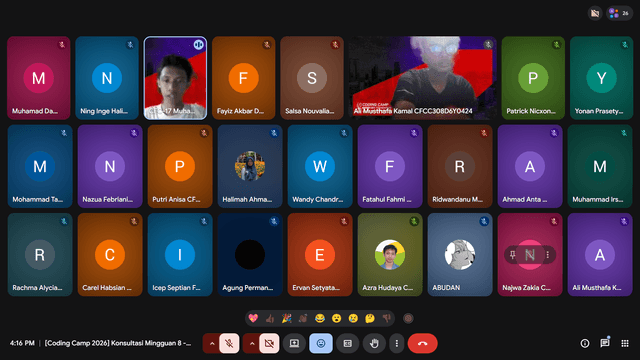Send the clapping hands reaction
The width and height of the screenshot is (640, 360).
pos(303,318)
